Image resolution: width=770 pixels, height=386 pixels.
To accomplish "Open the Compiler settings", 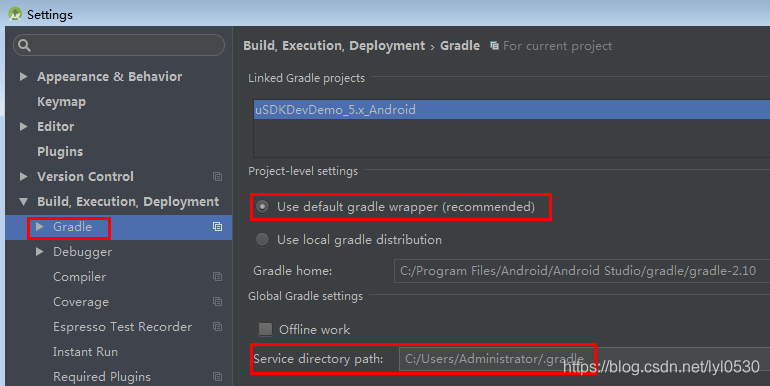I will (80, 277).
